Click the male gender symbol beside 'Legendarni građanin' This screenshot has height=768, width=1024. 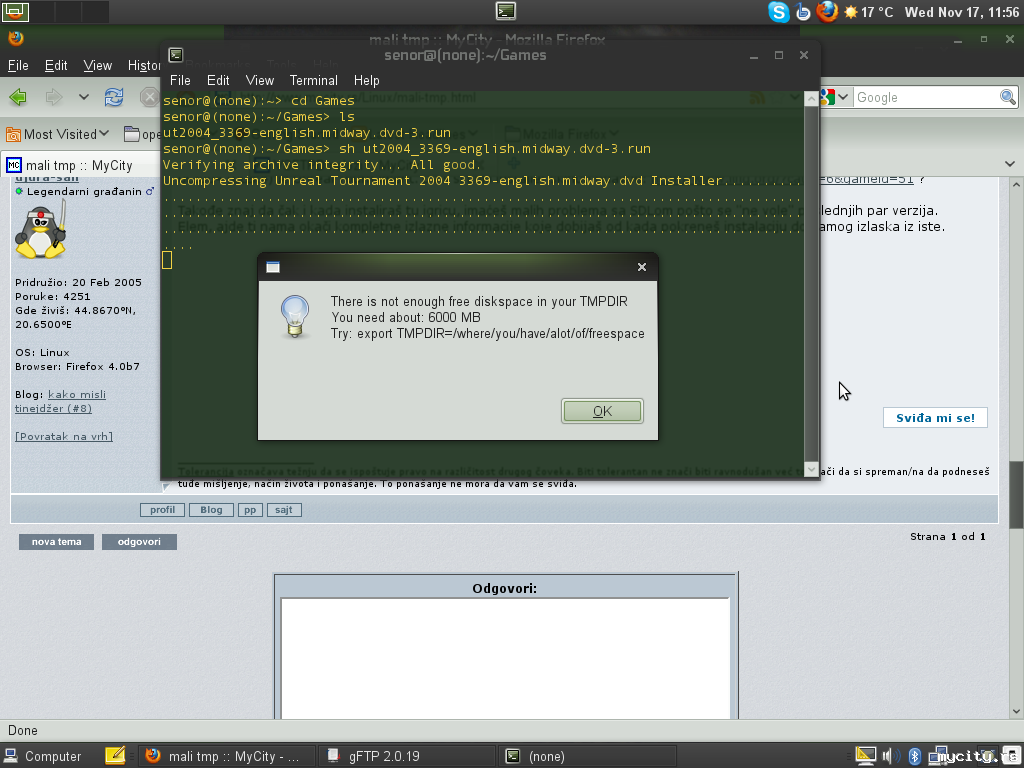pos(150,191)
